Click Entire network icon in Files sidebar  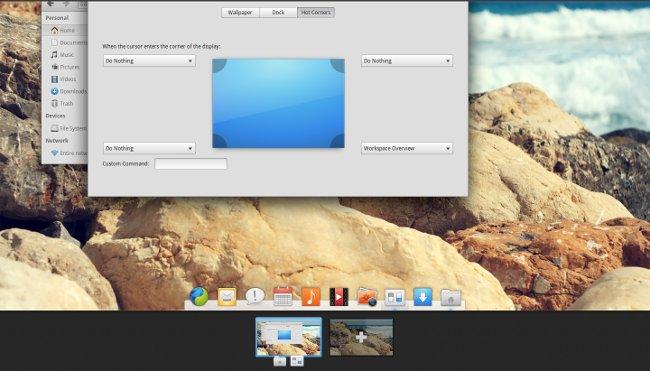click(x=54, y=153)
